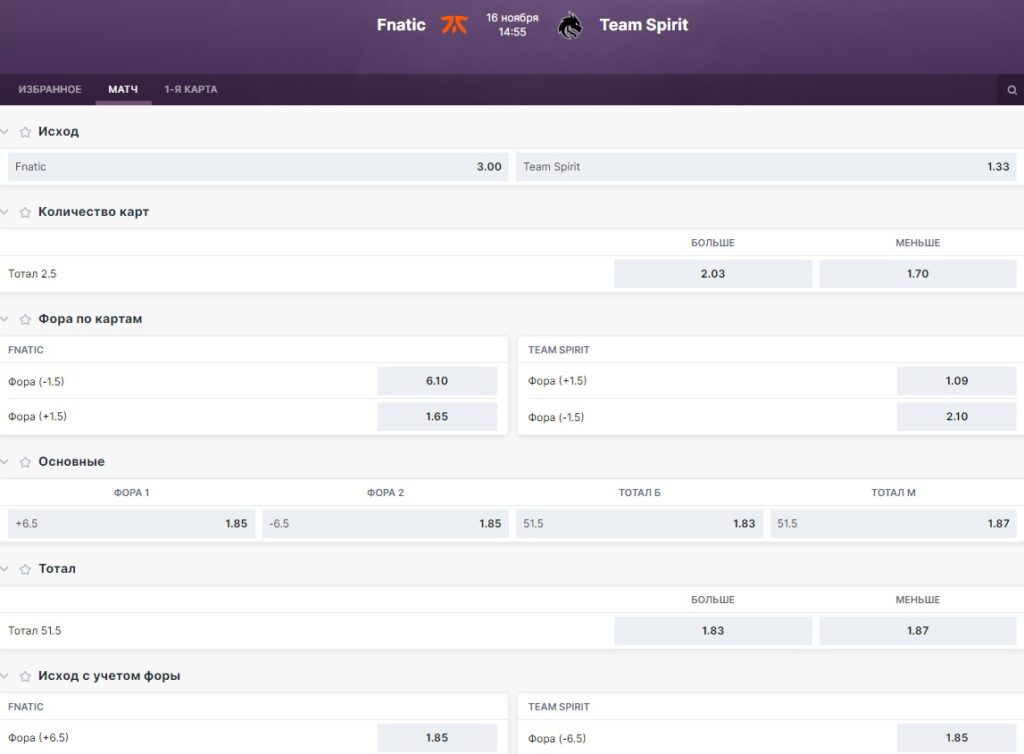Favorite the Количество карт market star

point(25,212)
